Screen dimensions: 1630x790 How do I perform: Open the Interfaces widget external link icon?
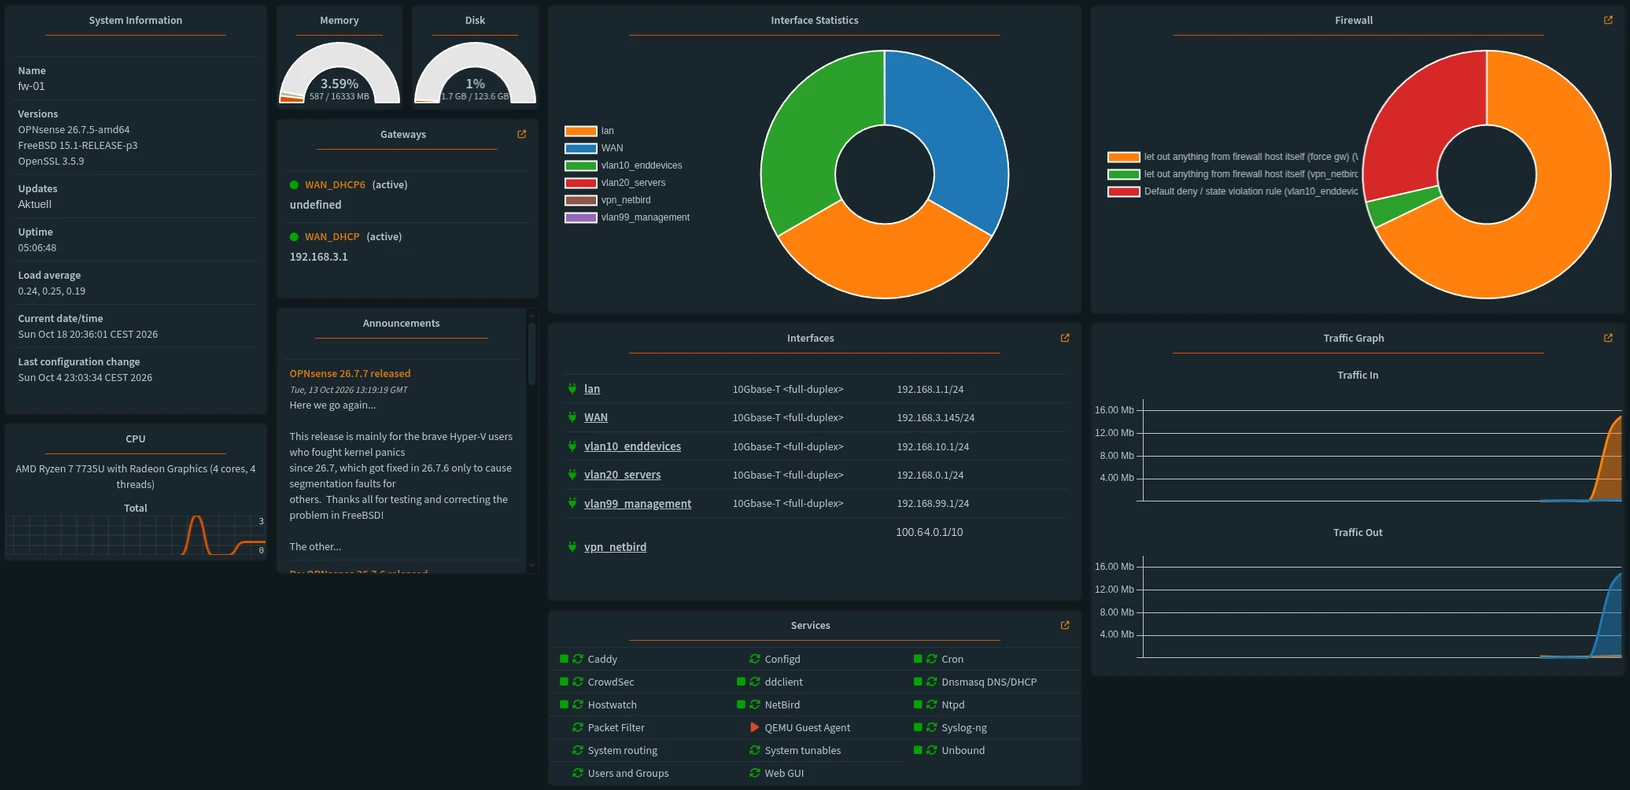pyautogui.click(x=1065, y=338)
